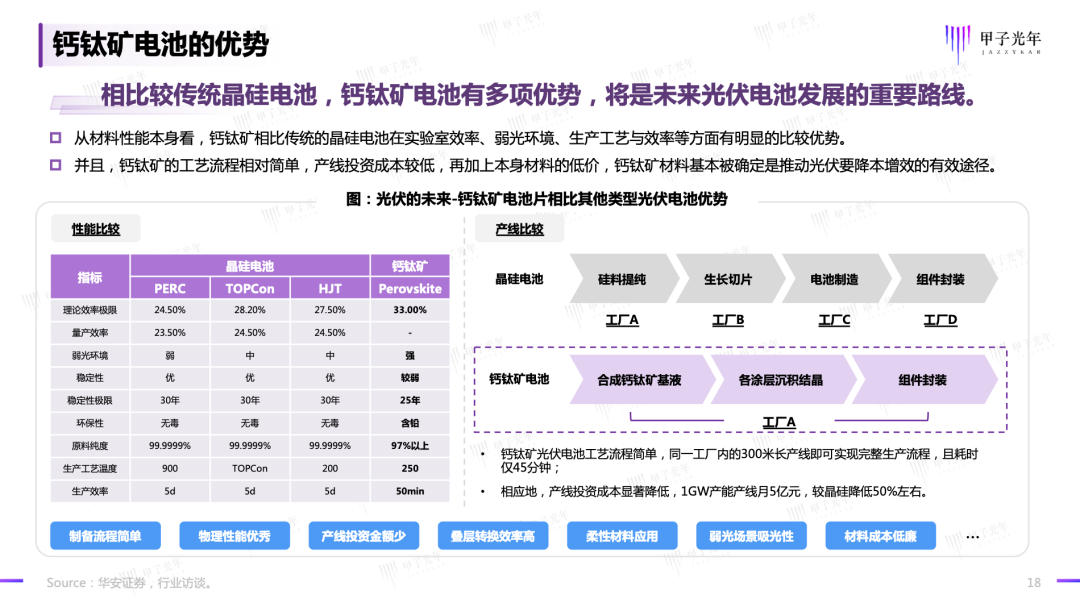Click the 产线投资金额少 tag
This screenshot has height=607, width=1080.
(x=363, y=536)
